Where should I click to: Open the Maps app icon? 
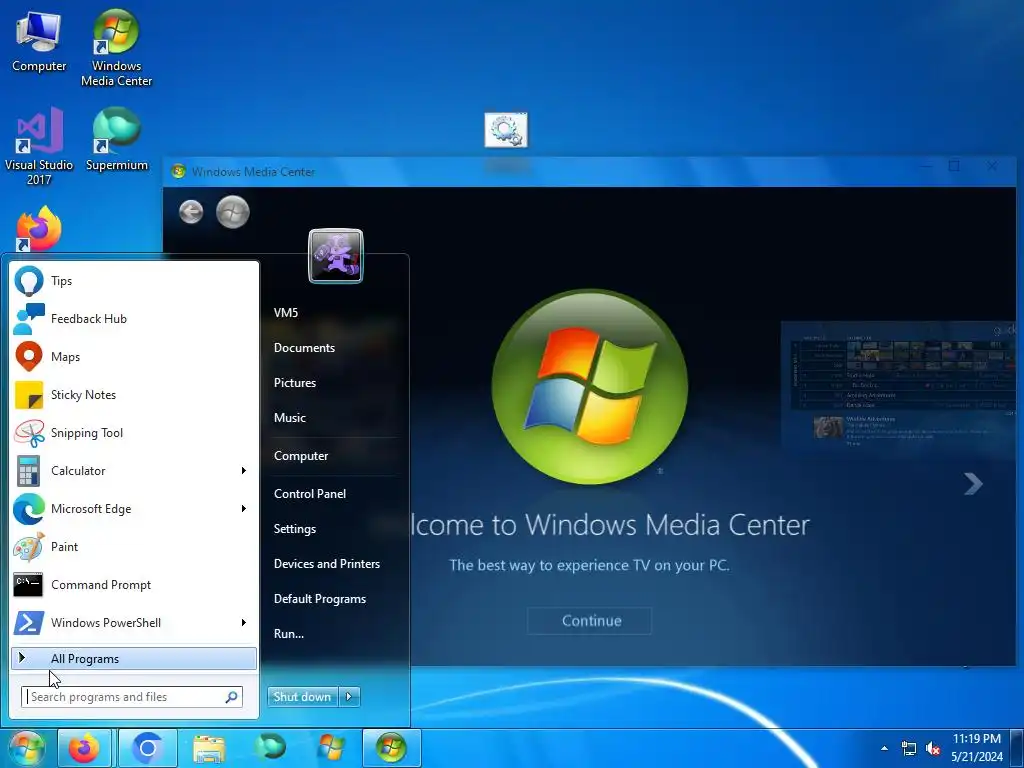click(x=29, y=357)
